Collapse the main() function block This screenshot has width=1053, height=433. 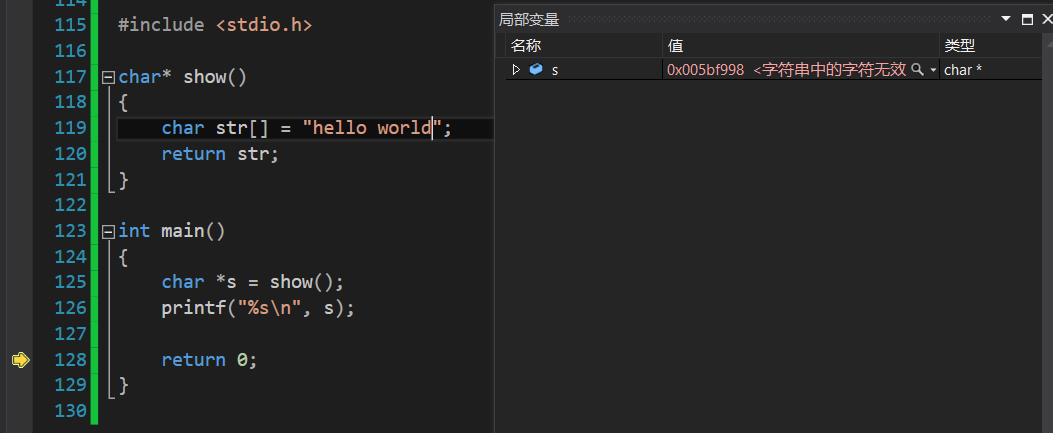tap(108, 231)
